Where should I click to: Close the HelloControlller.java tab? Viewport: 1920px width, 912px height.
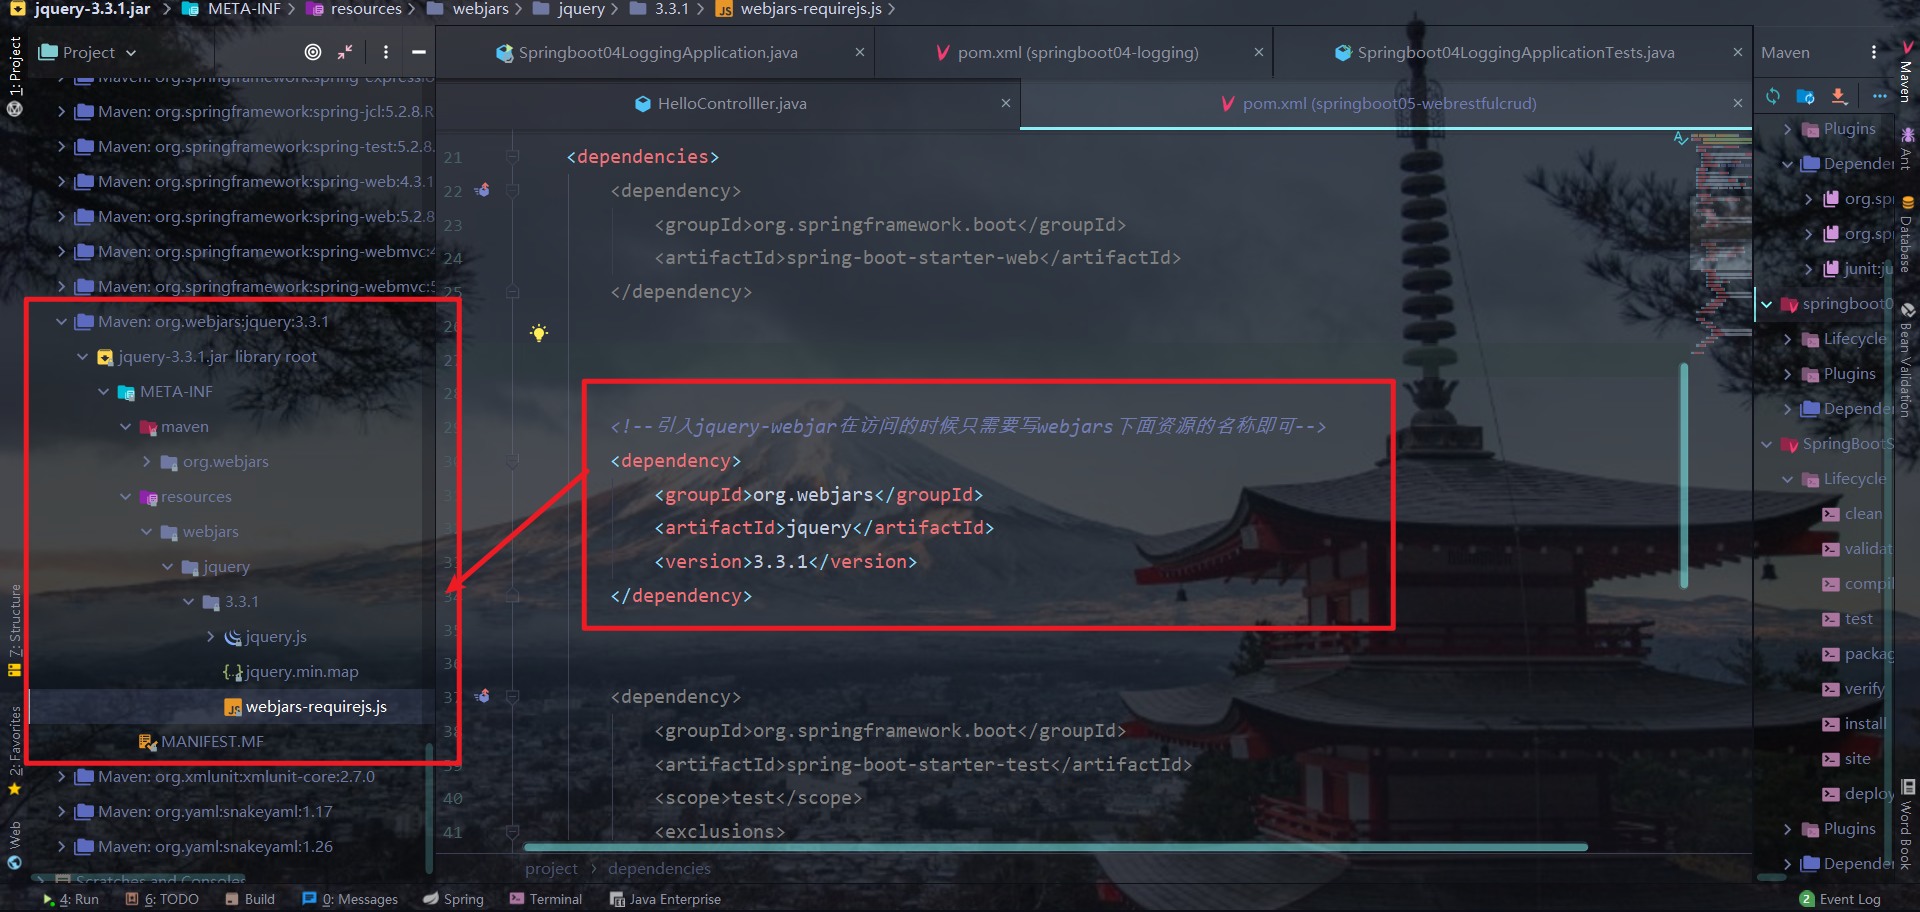click(x=1006, y=103)
